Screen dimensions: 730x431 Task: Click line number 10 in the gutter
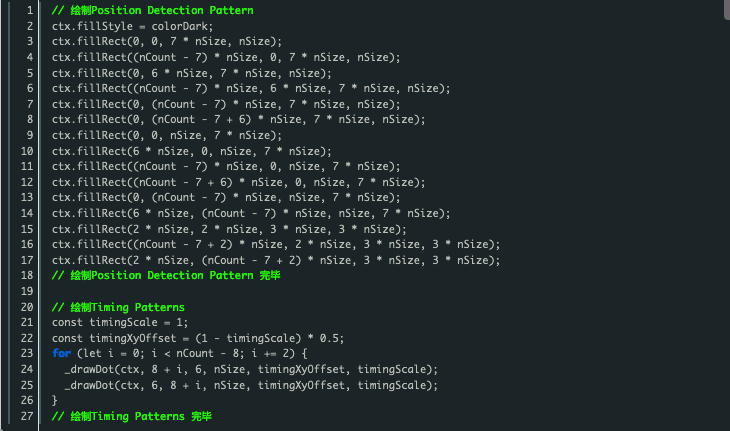27,151
